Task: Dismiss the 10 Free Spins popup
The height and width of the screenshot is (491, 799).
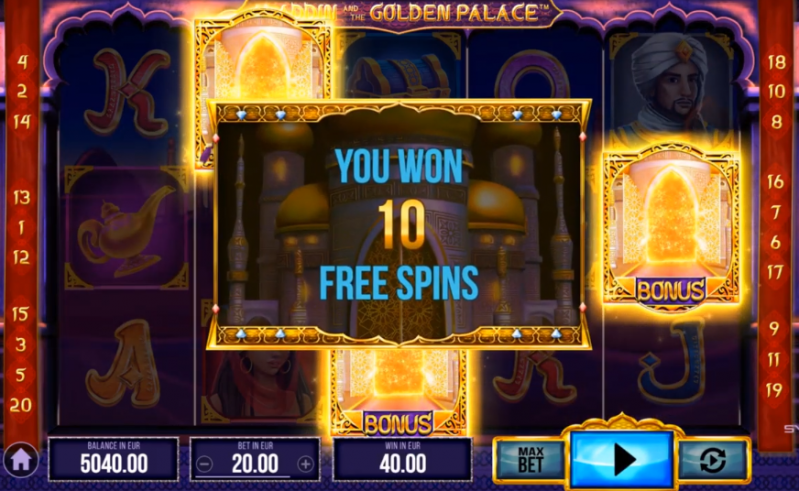Action: coord(399,224)
